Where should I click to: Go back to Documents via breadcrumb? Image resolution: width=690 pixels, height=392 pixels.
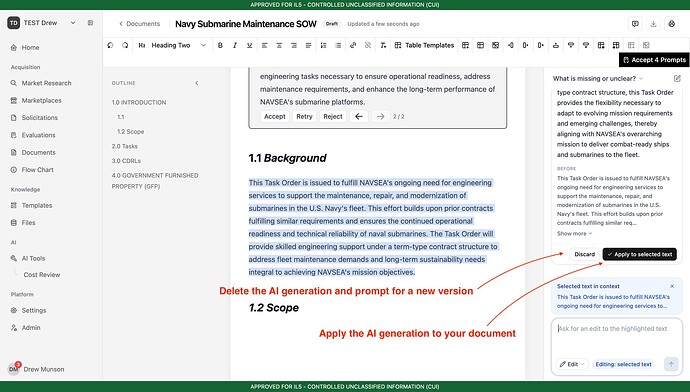coord(139,24)
